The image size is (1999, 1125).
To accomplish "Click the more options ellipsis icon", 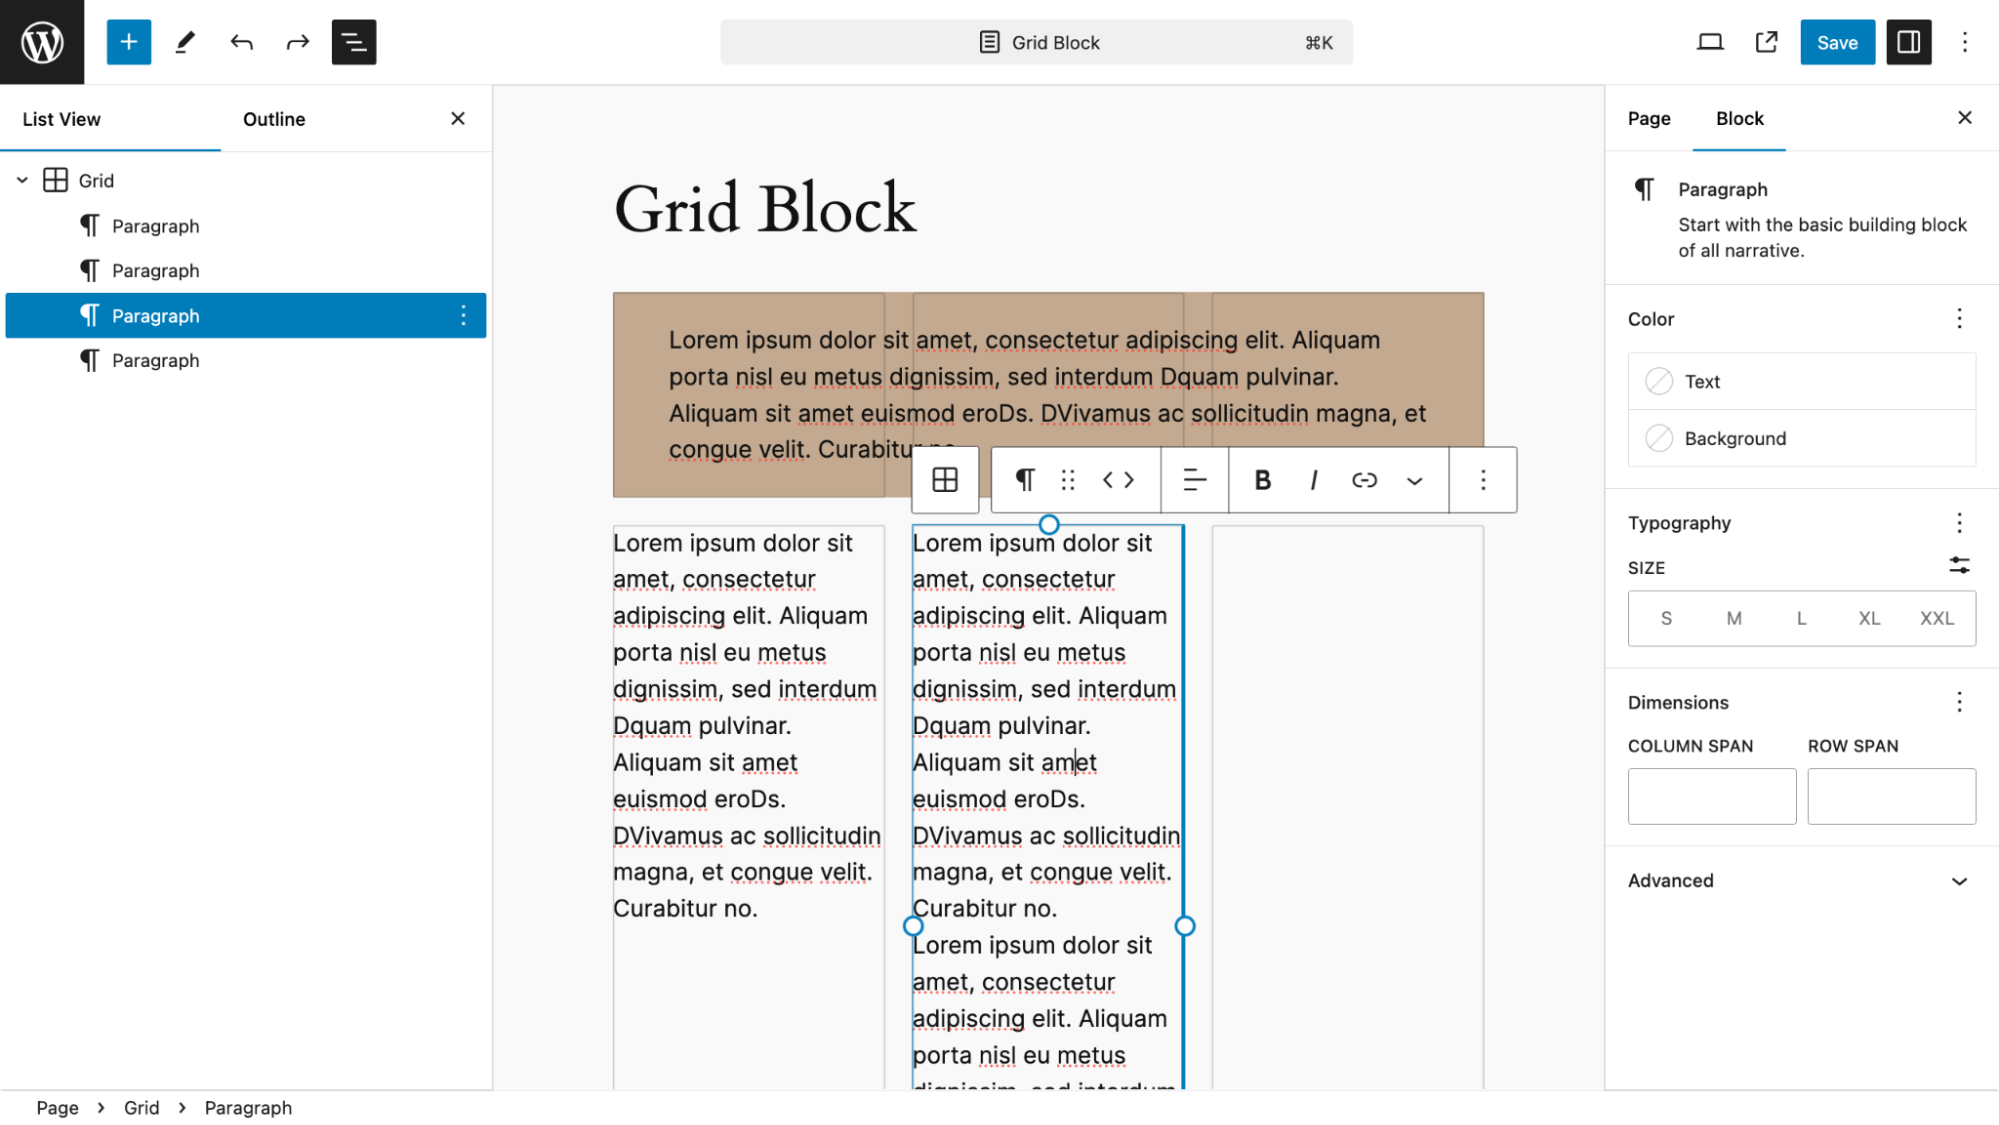I will pyautogui.click(x=1483, y=479).
